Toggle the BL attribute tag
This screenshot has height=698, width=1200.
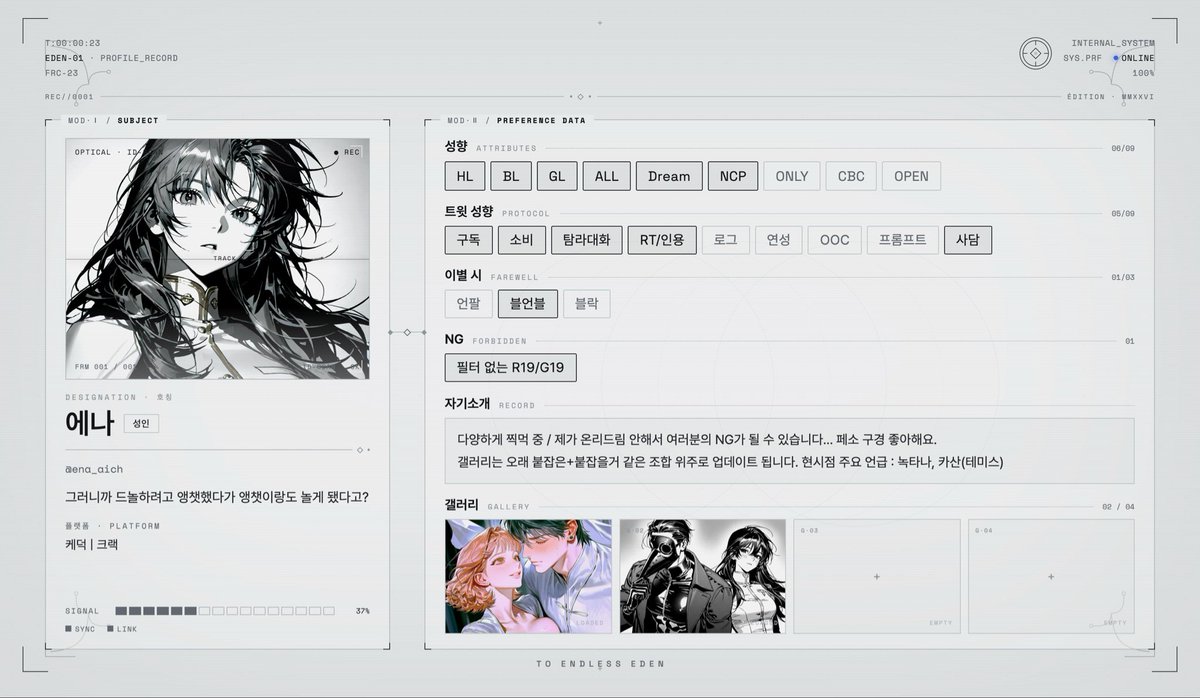(510, 176)
